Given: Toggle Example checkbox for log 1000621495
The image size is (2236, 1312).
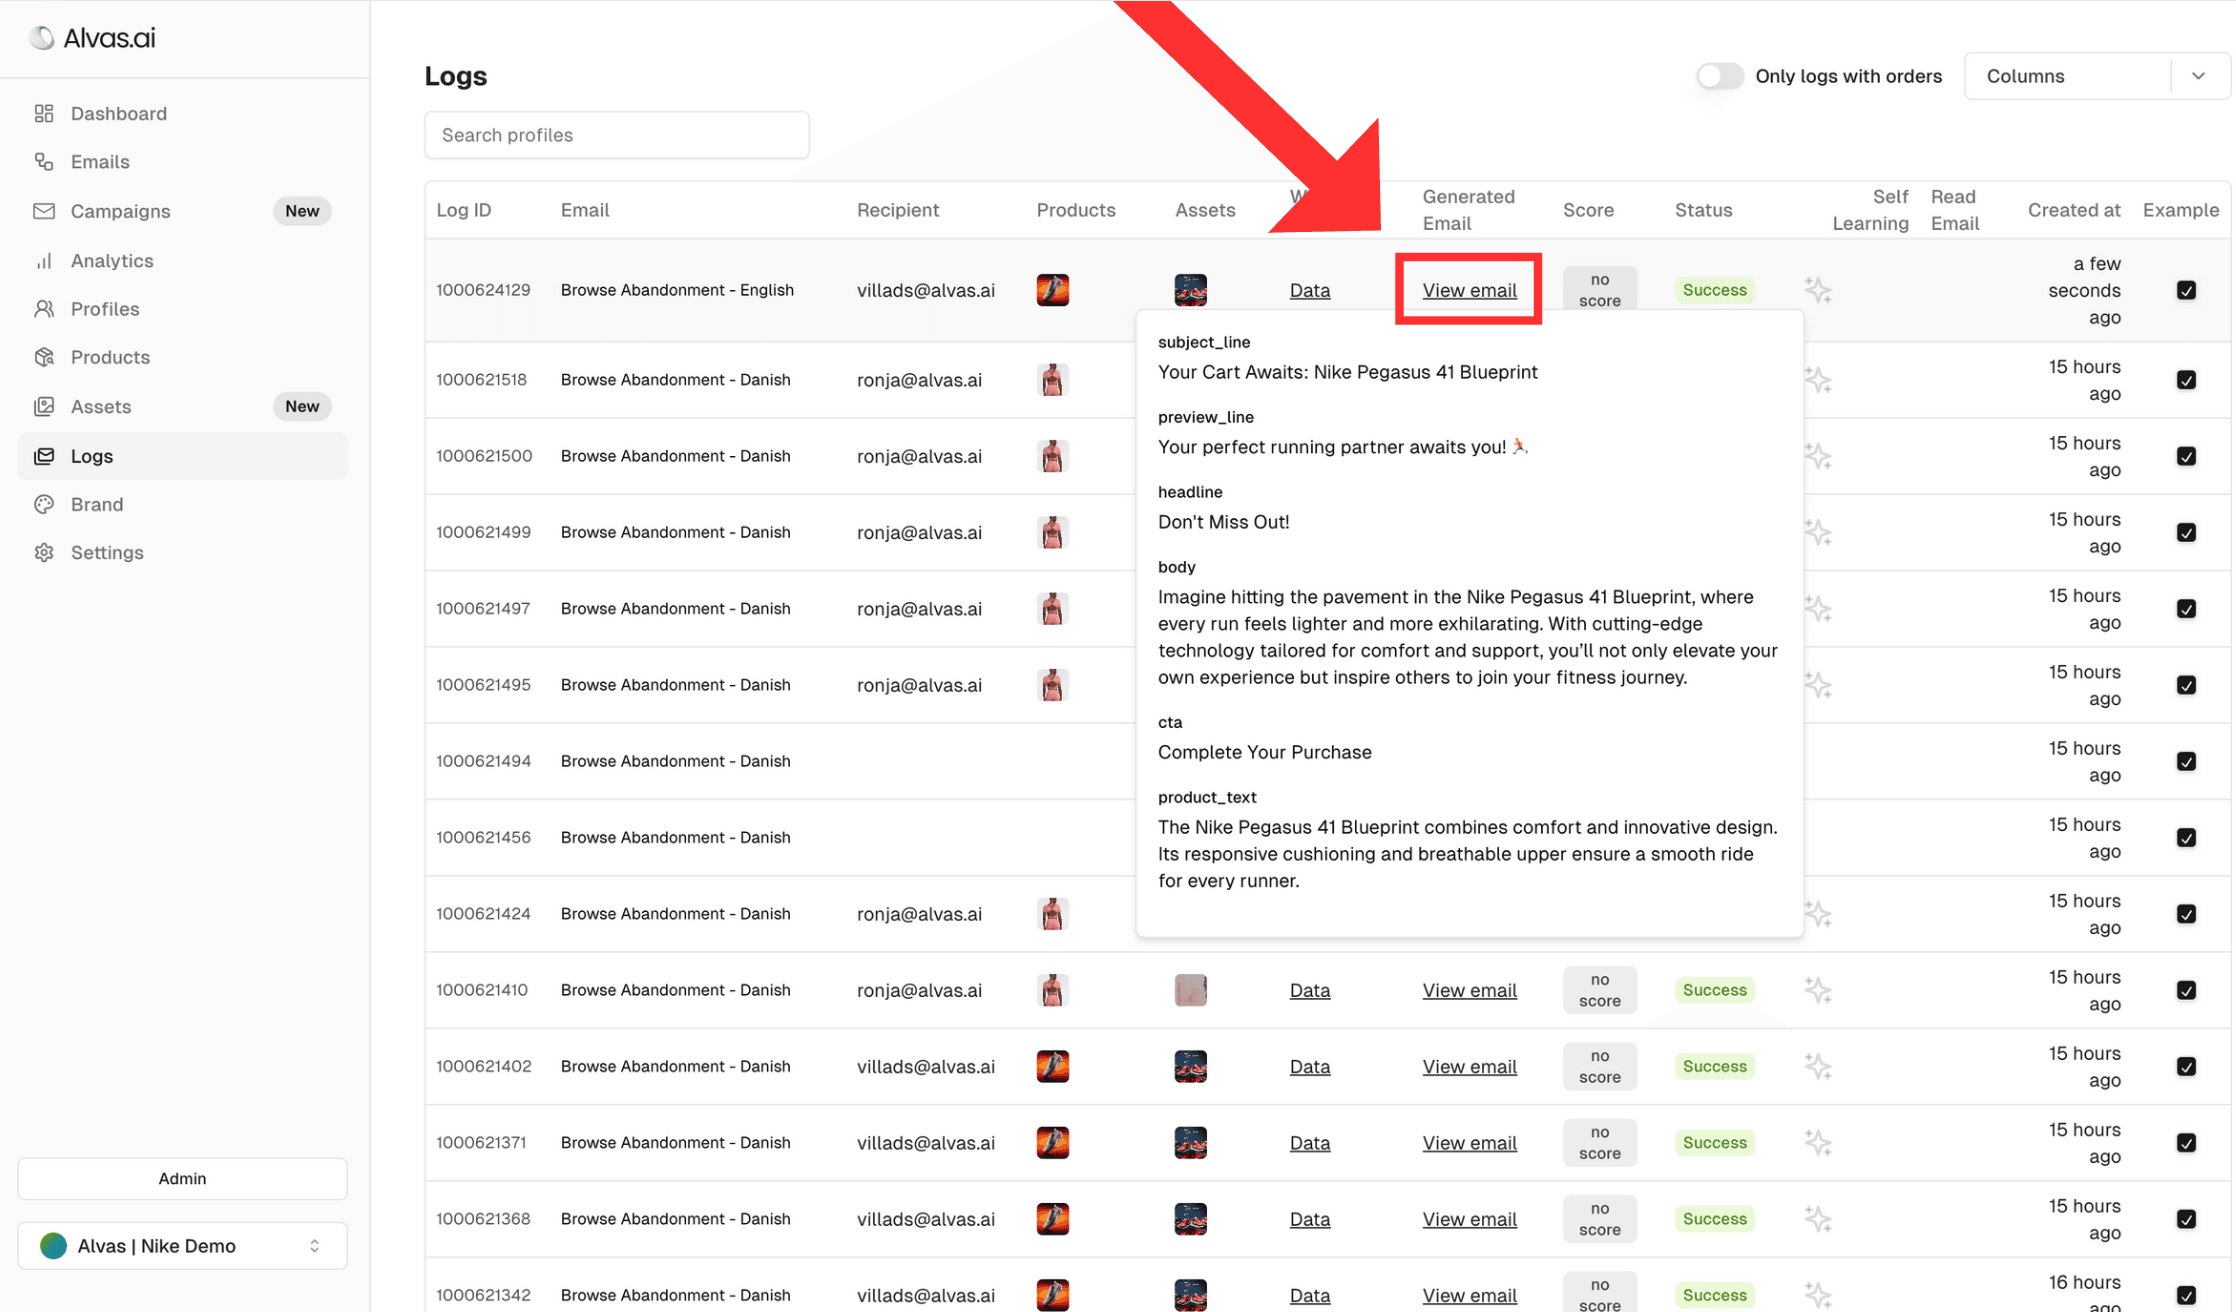Looking at the screenshot, I should [x=2186, y=685].
